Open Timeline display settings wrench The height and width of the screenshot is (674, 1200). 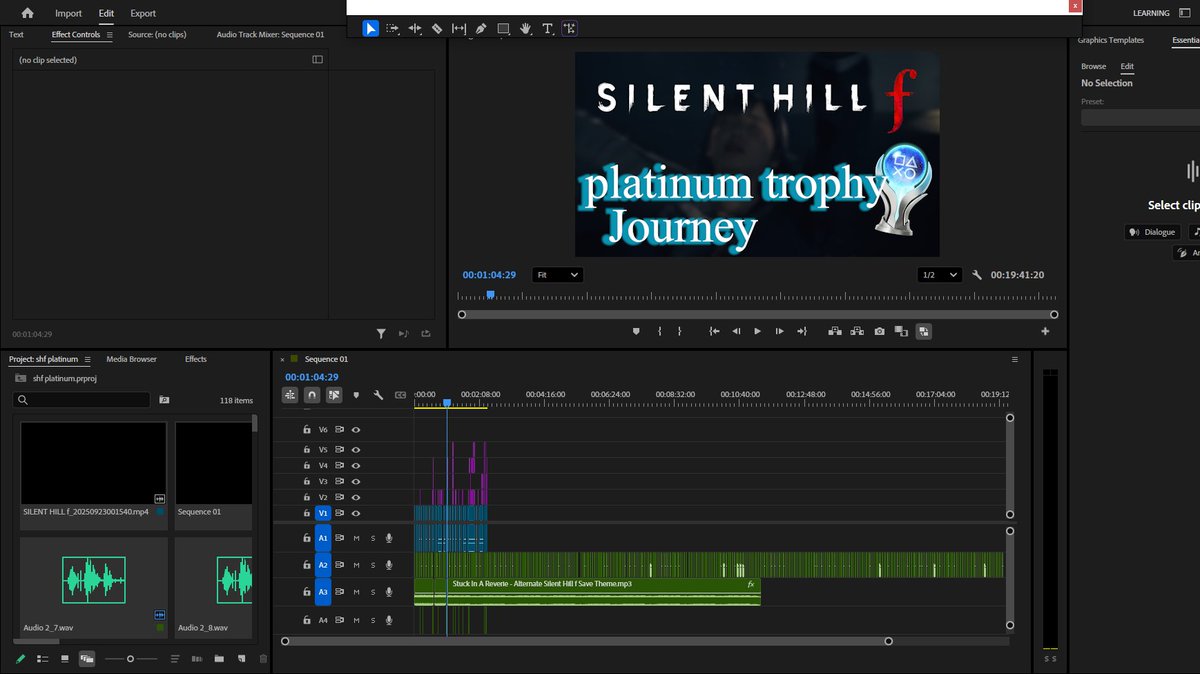coord(378,395)
